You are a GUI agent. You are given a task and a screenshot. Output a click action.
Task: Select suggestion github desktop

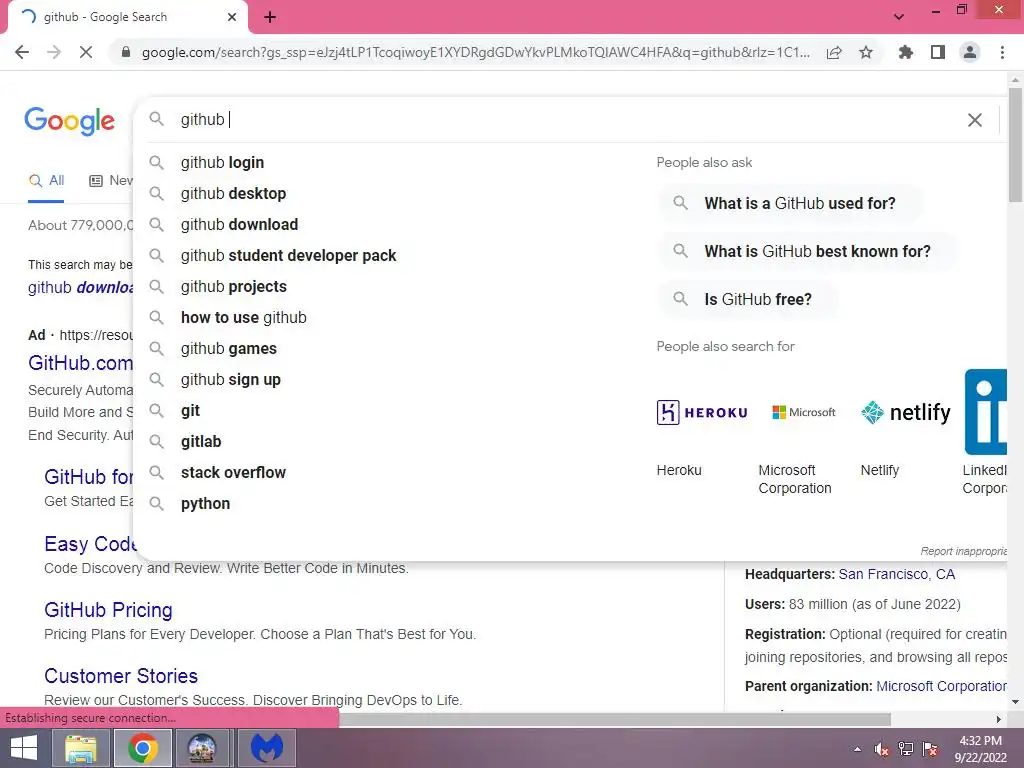click(x=233, y=194)
